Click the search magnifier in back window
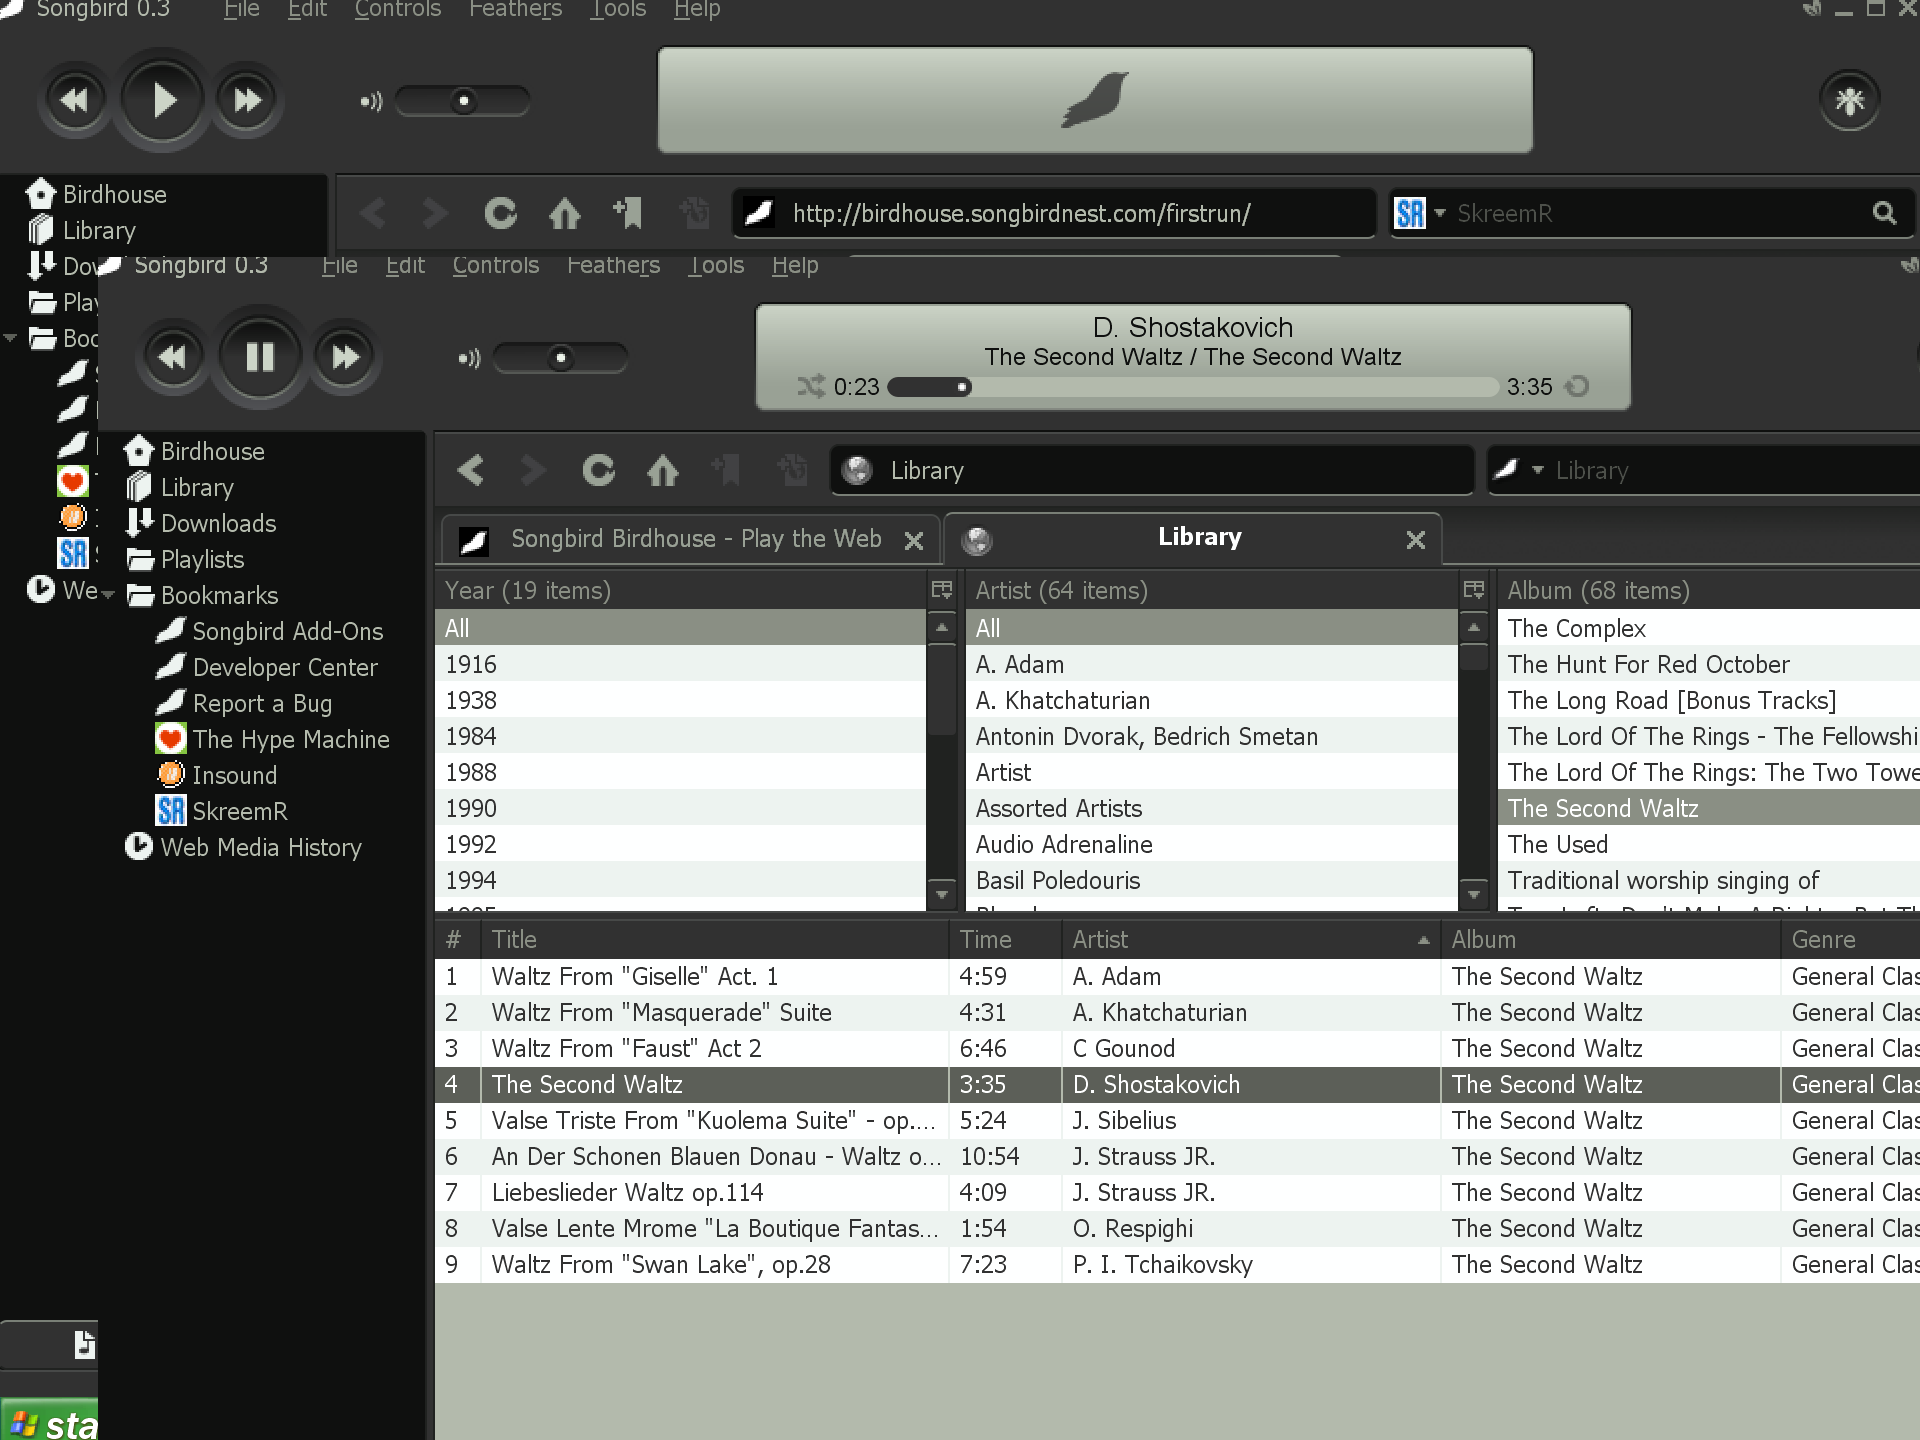This screenshot has width=1920, height=1440. (1885, 213)
